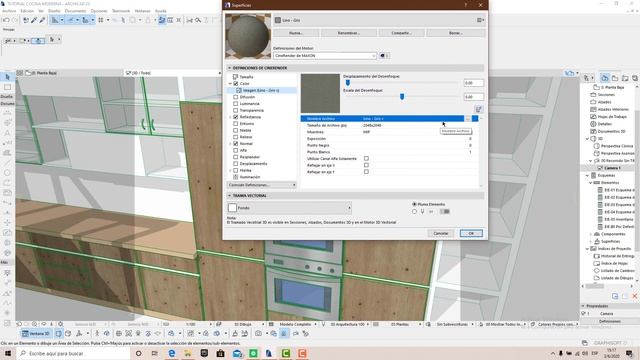Switch to the Planta Baja tab
Screen dimensions: 640x360
[43, 73]
